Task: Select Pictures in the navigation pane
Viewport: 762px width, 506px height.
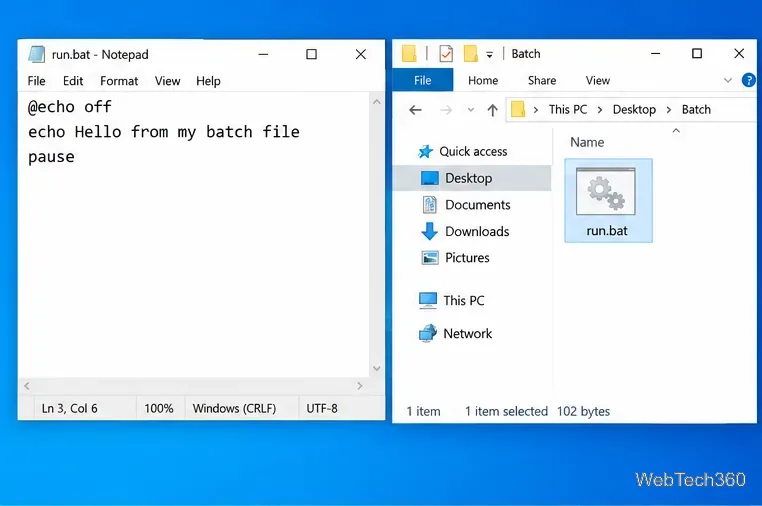Action: (x=467, y=258)
